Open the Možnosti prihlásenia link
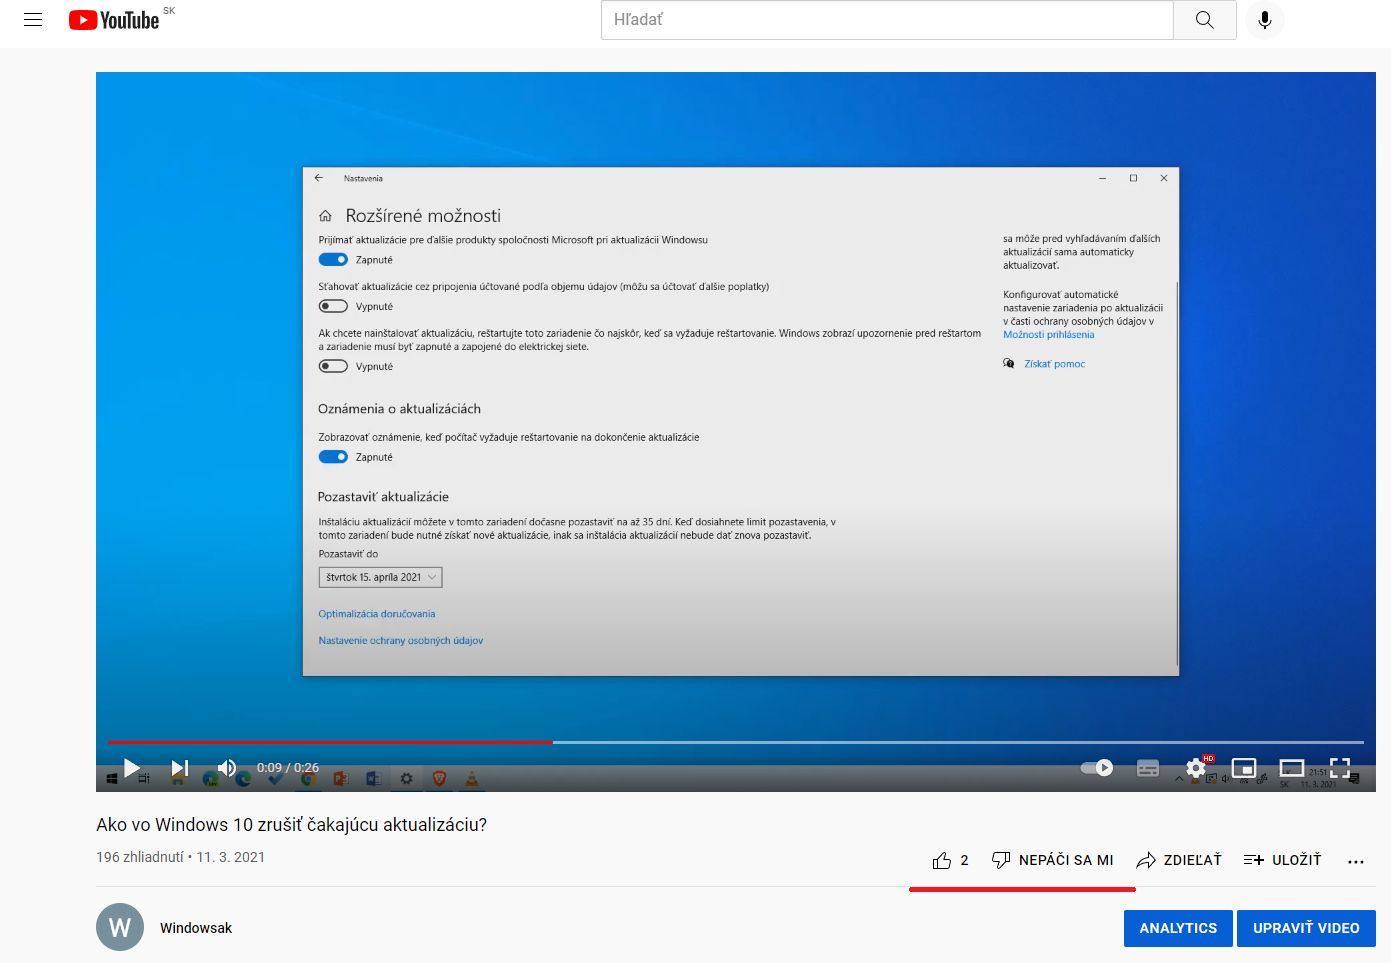Image resolution: width=1391 pixels, height=963 pixels. (1049, 335)
